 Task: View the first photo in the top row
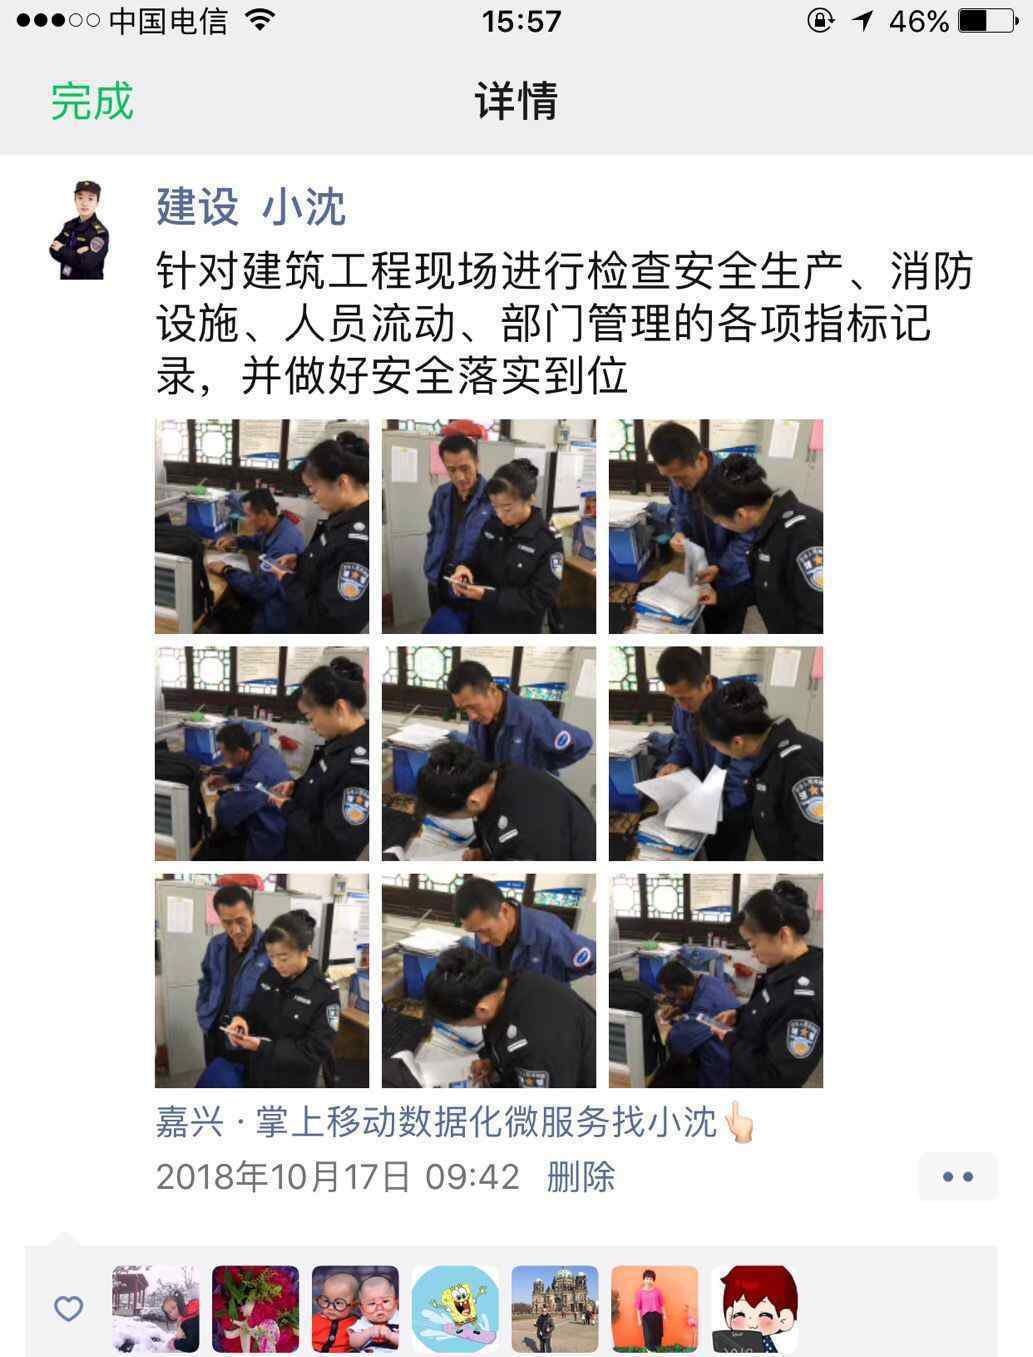click(x=262, y=526)
